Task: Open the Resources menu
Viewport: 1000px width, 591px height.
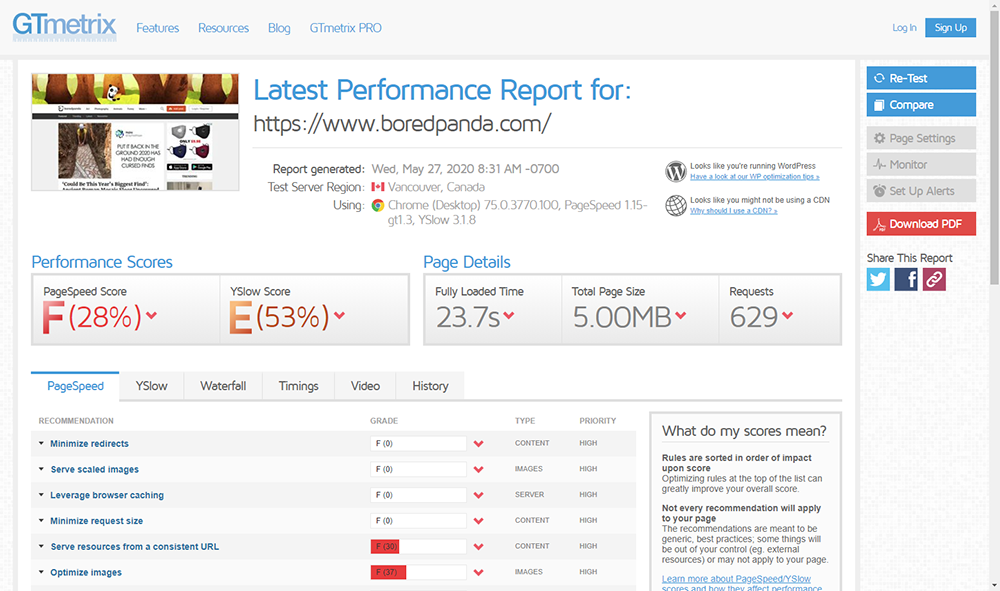Action: [x=223, y=28]
